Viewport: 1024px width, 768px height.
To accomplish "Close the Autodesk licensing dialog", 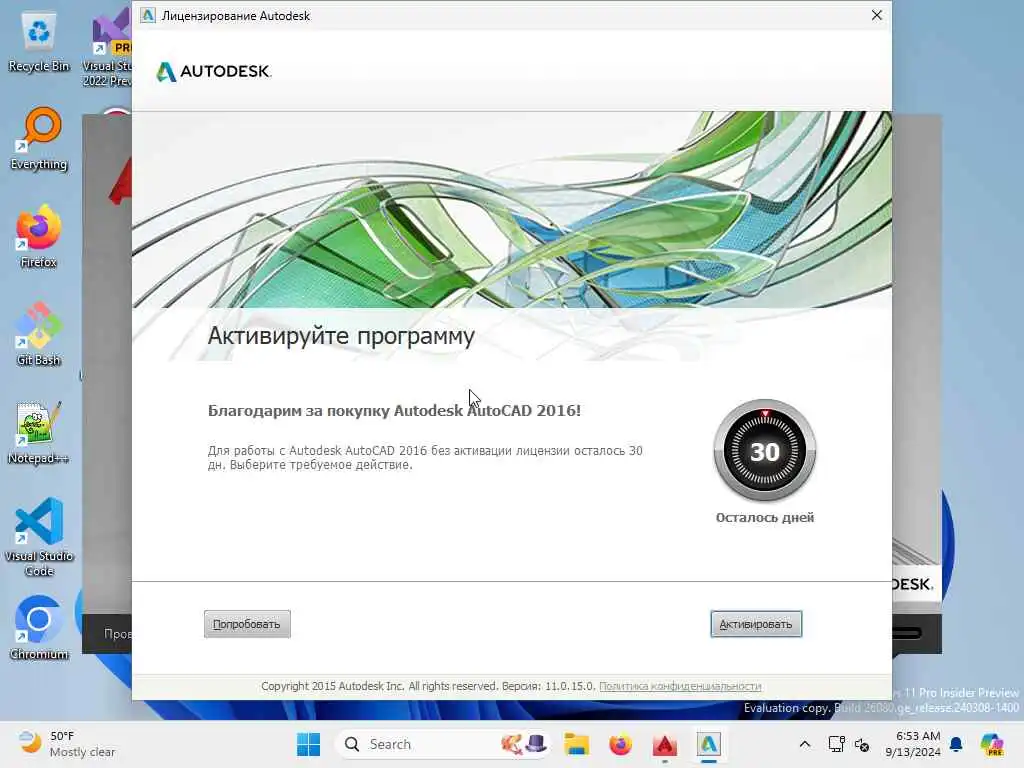I will [x=876, y=15].
